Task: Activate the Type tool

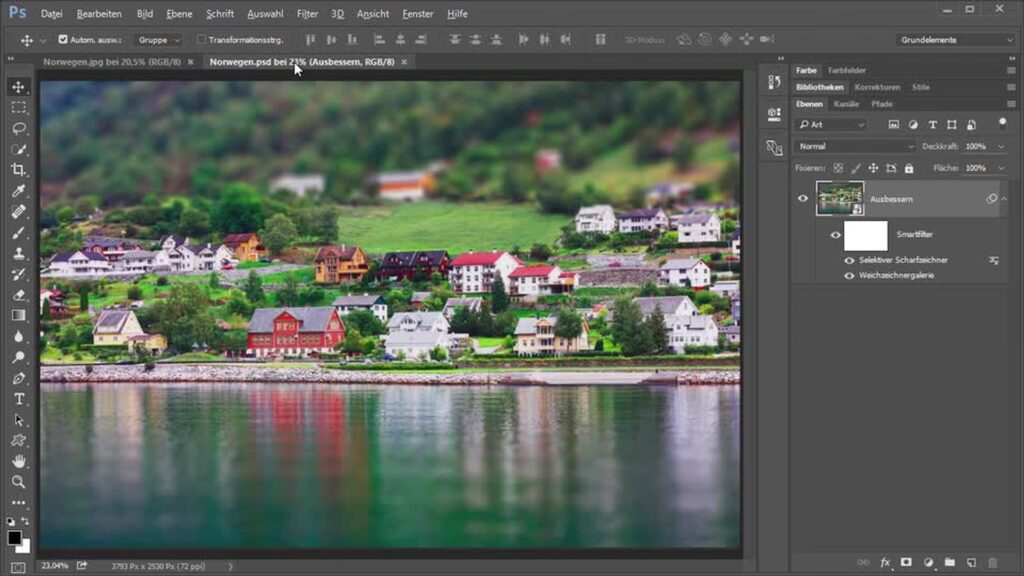Action: click(18, 399)
